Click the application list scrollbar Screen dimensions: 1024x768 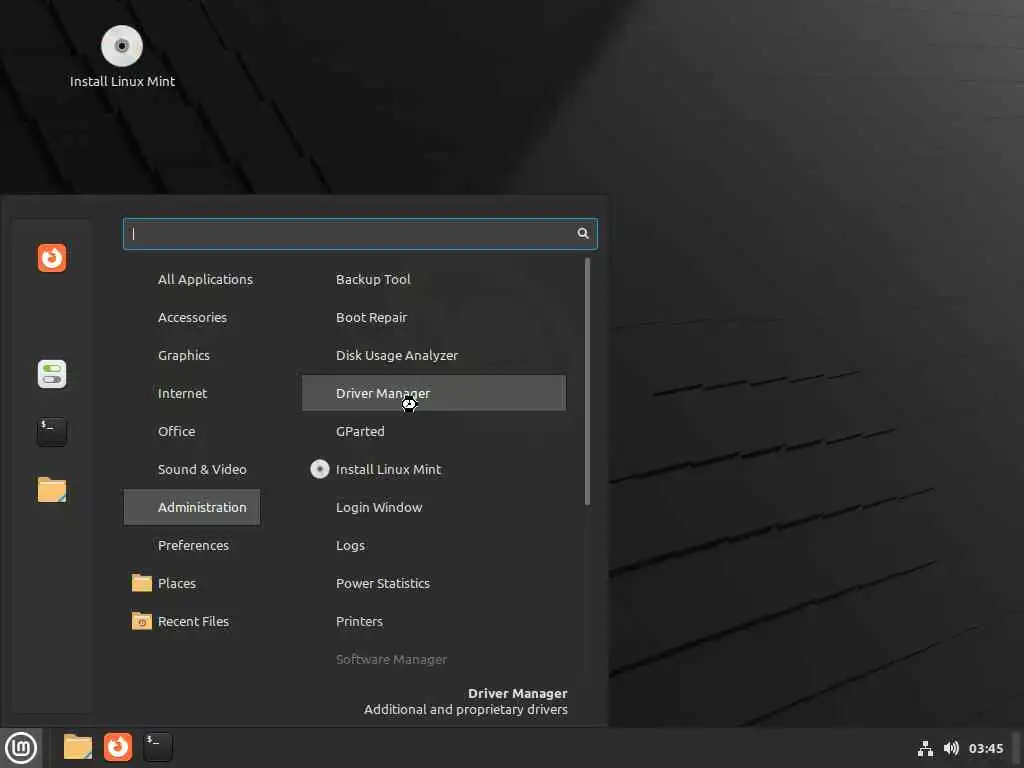click(x=587, y=381)
